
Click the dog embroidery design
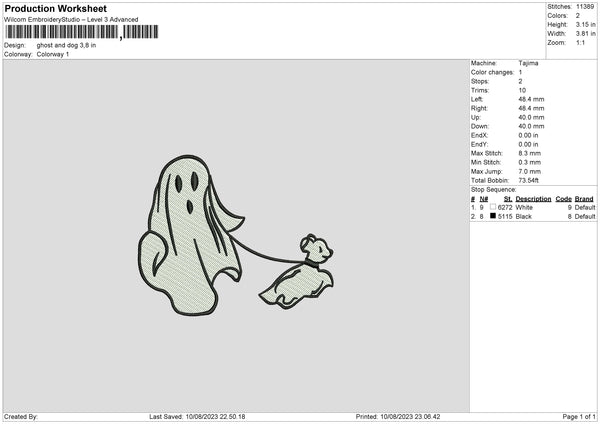pyautogui.click(x=297, y=271)
